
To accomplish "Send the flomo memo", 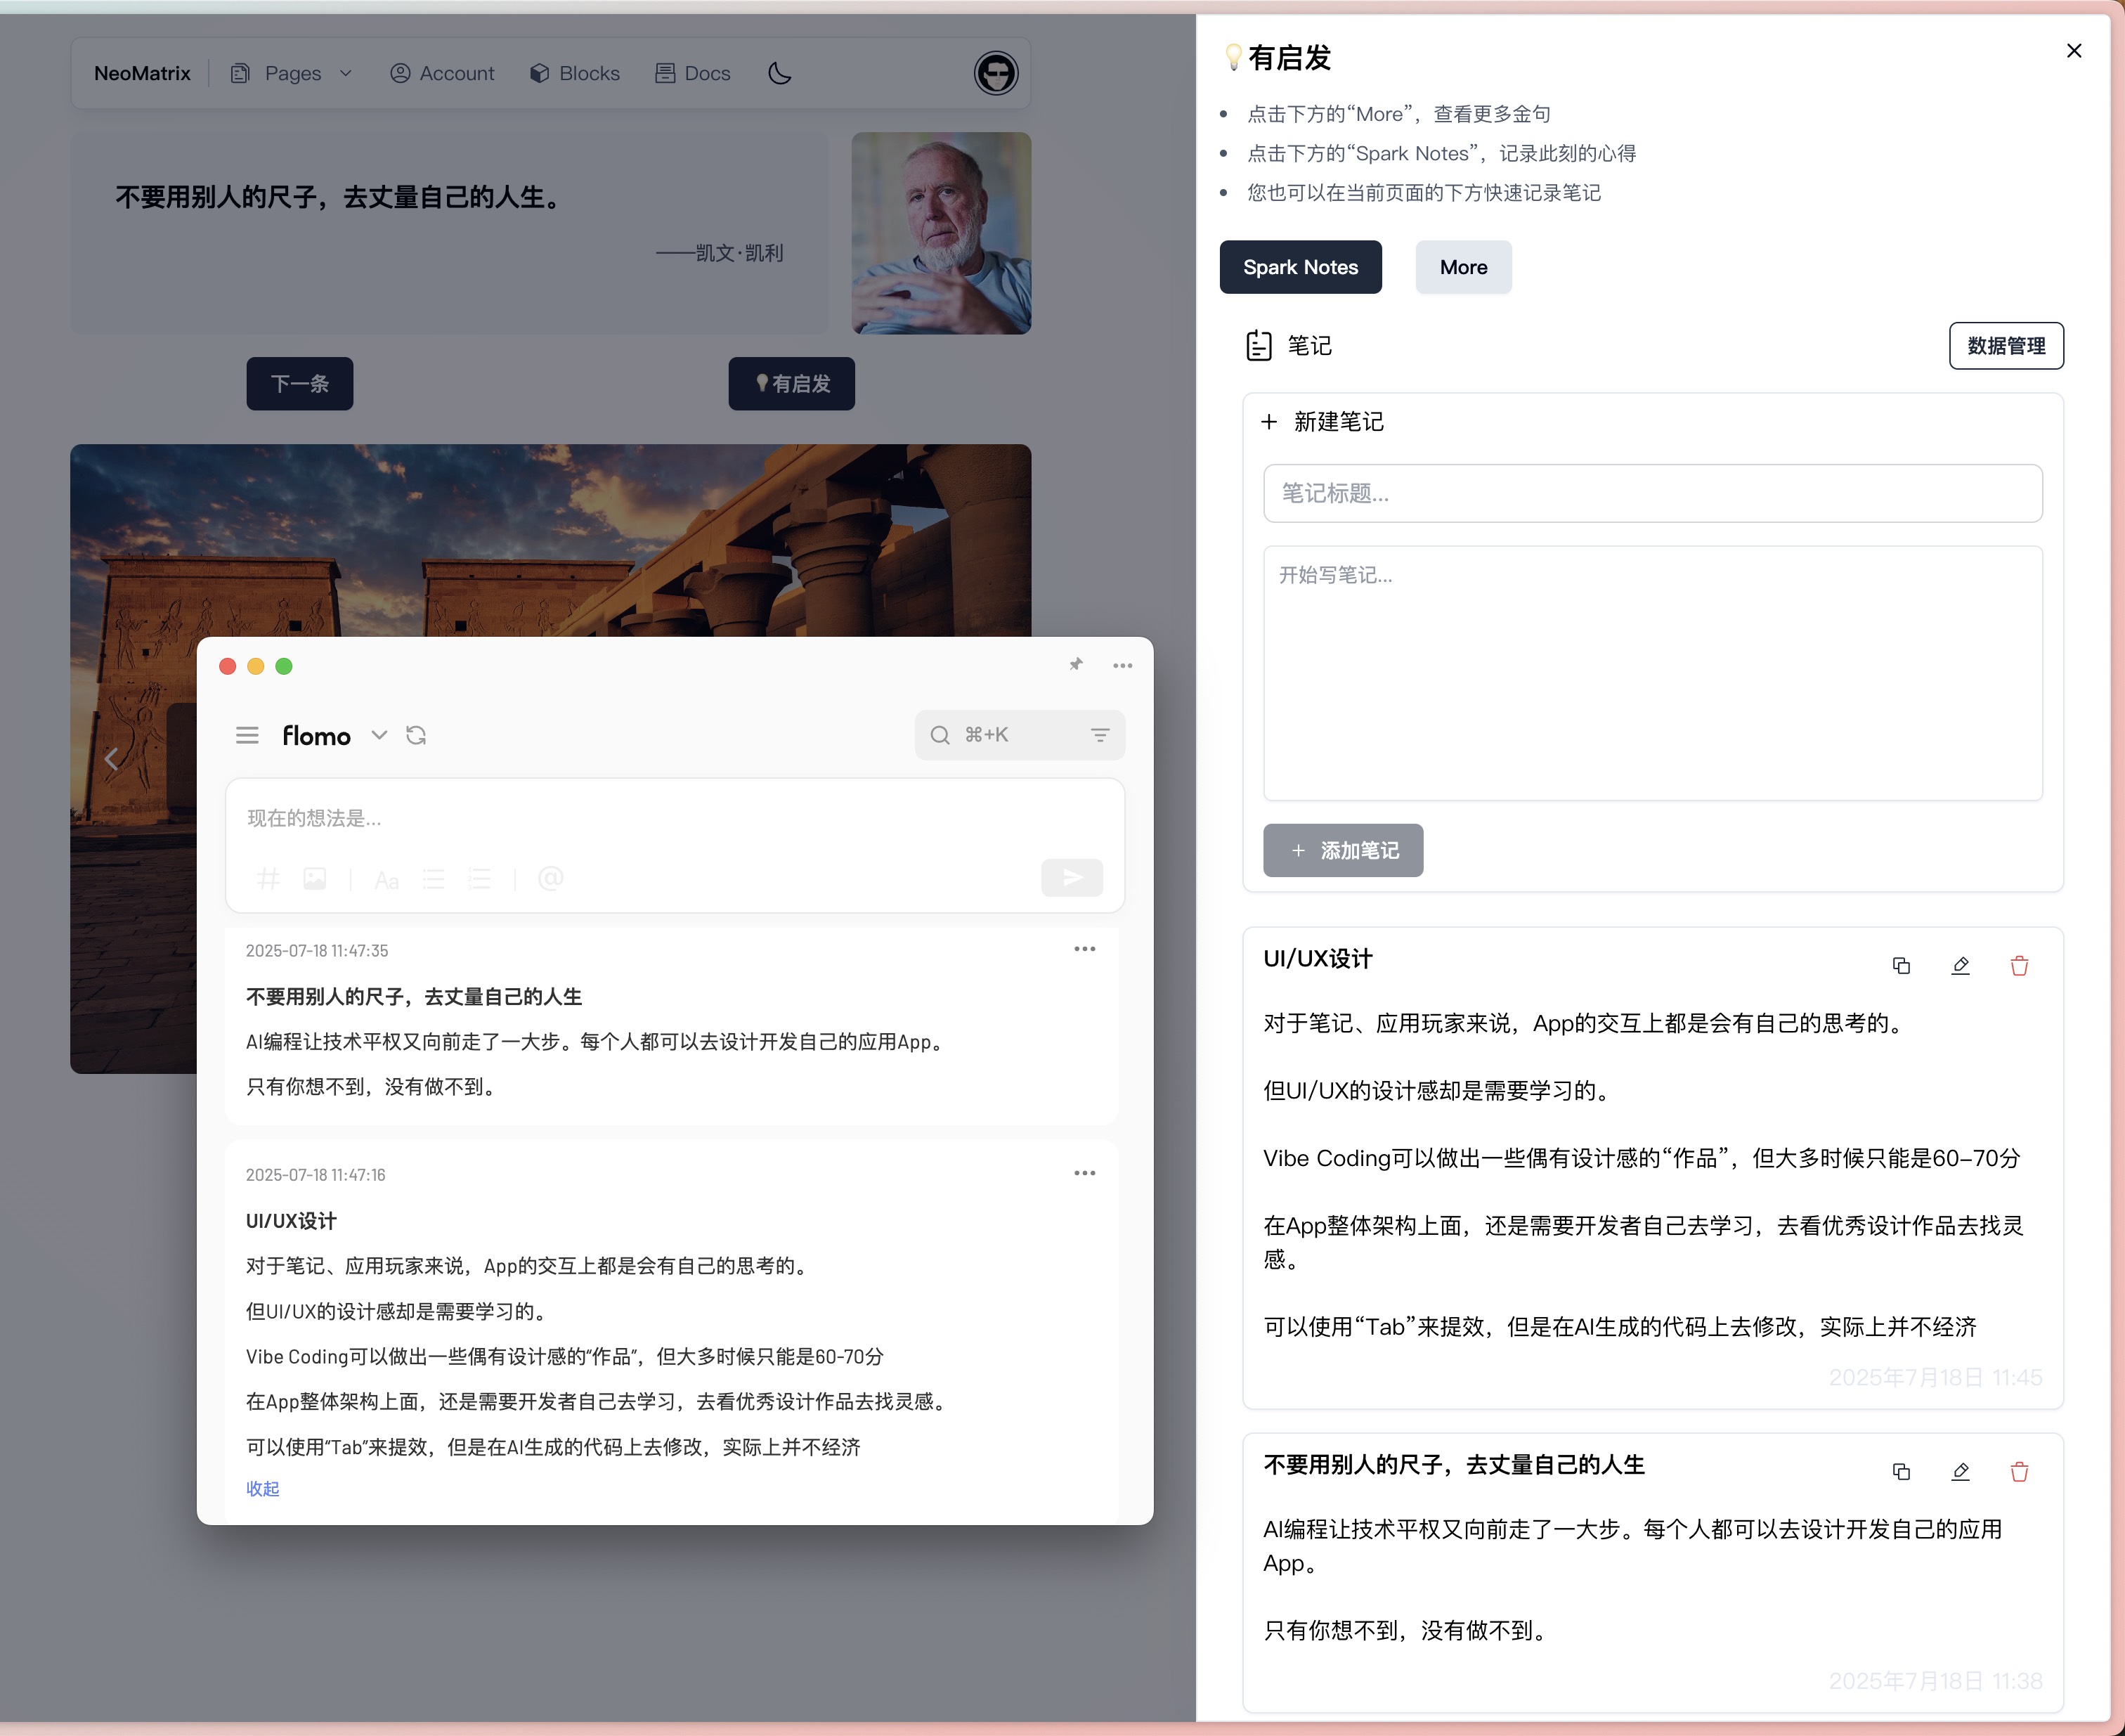I will click(x=1072, y=878).
